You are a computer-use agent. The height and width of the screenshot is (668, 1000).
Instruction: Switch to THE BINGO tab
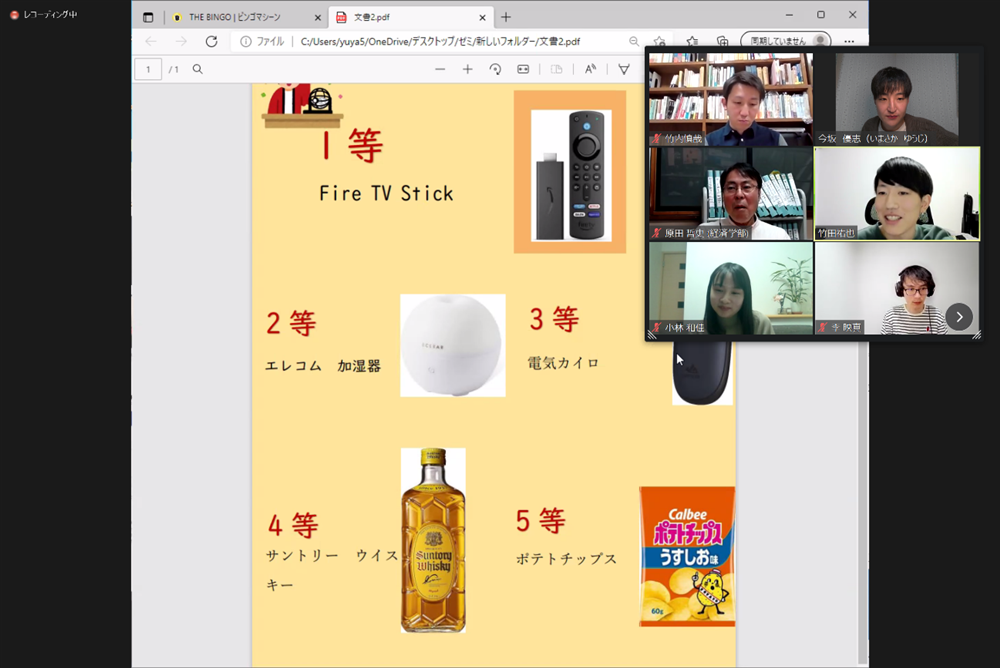point(243,17)
